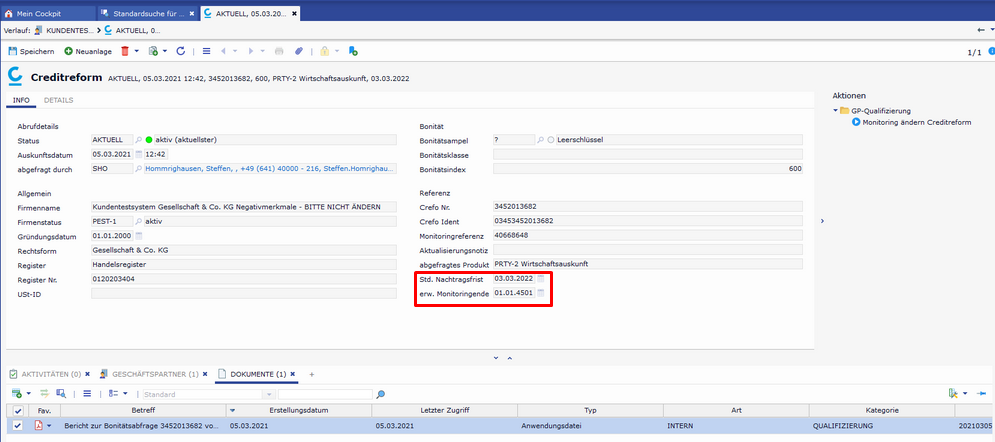Click the refresh icon in the toolbar
The height and width of the screenshot is (442, 995).
click(x=181, y=51)
